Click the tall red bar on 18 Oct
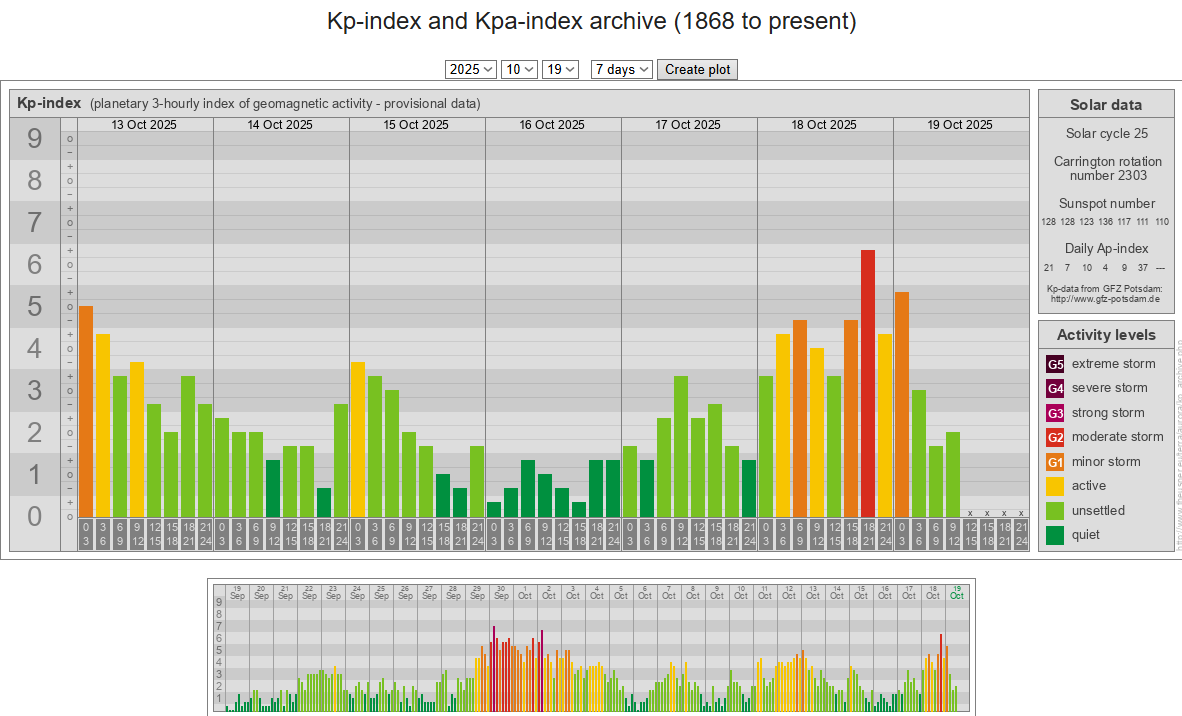Image resolution: width=1182 pixels, height=716 pixels. (x=868, y=383)
